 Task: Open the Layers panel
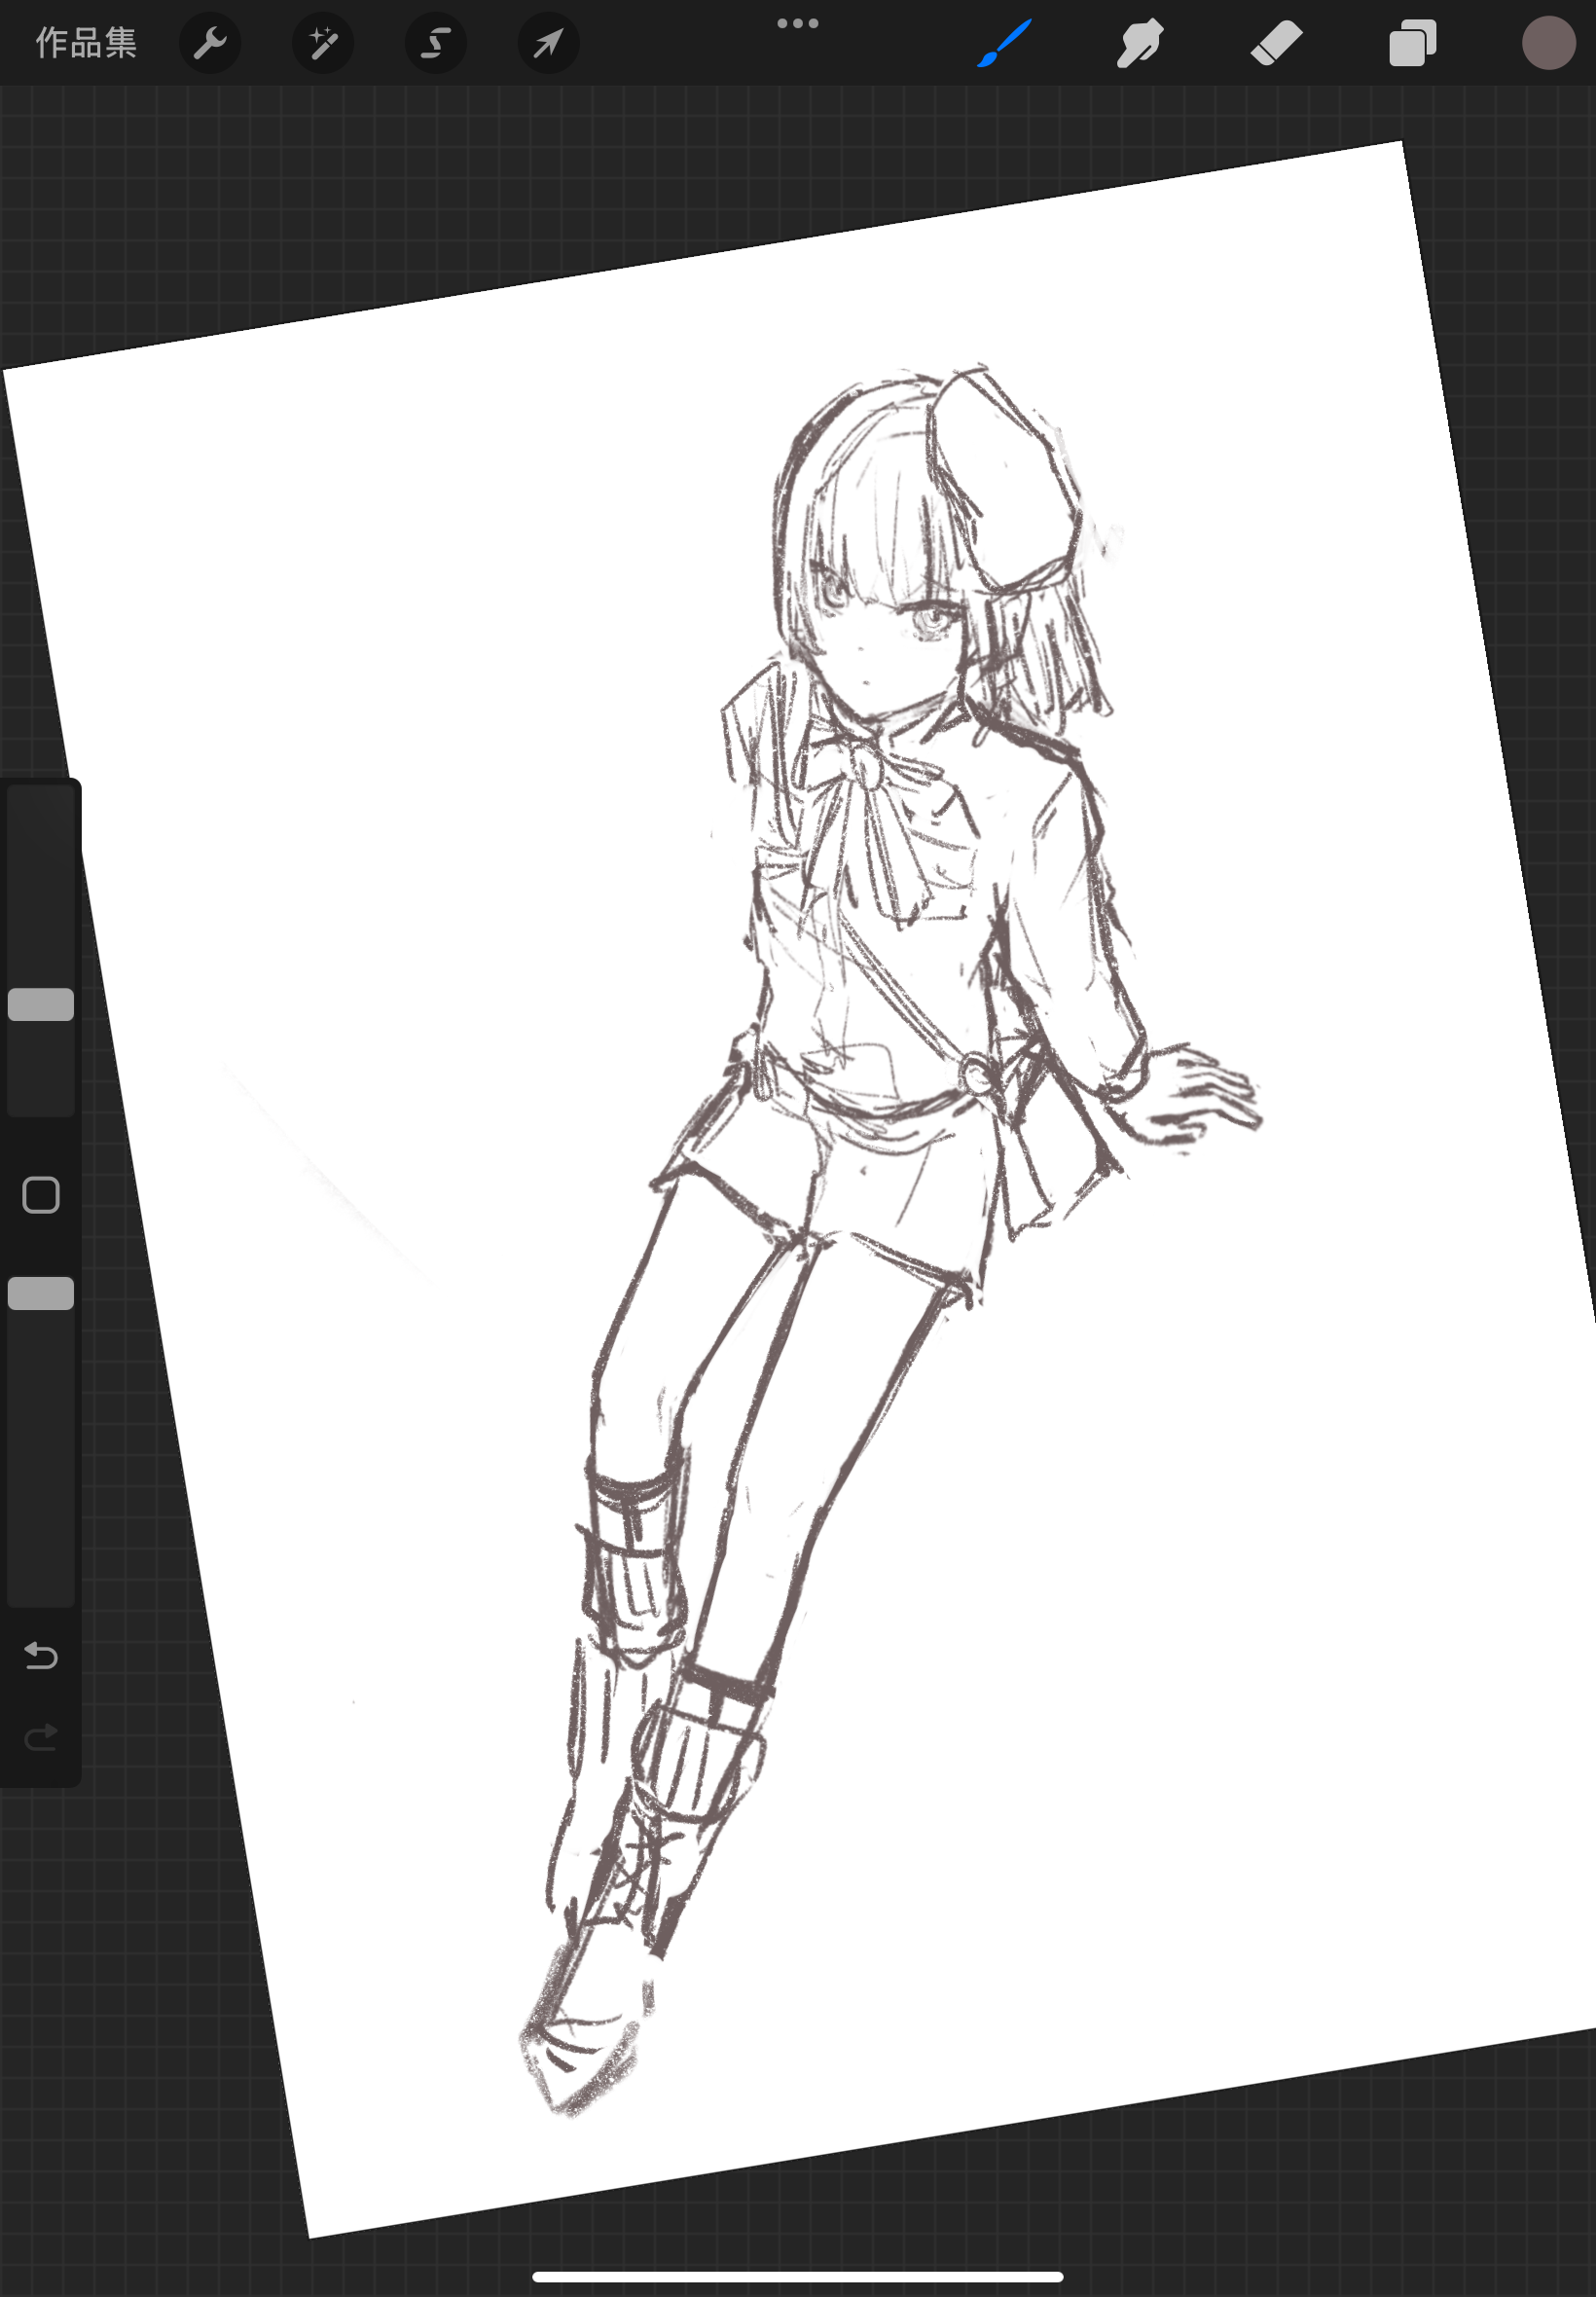click(1412, 43)
